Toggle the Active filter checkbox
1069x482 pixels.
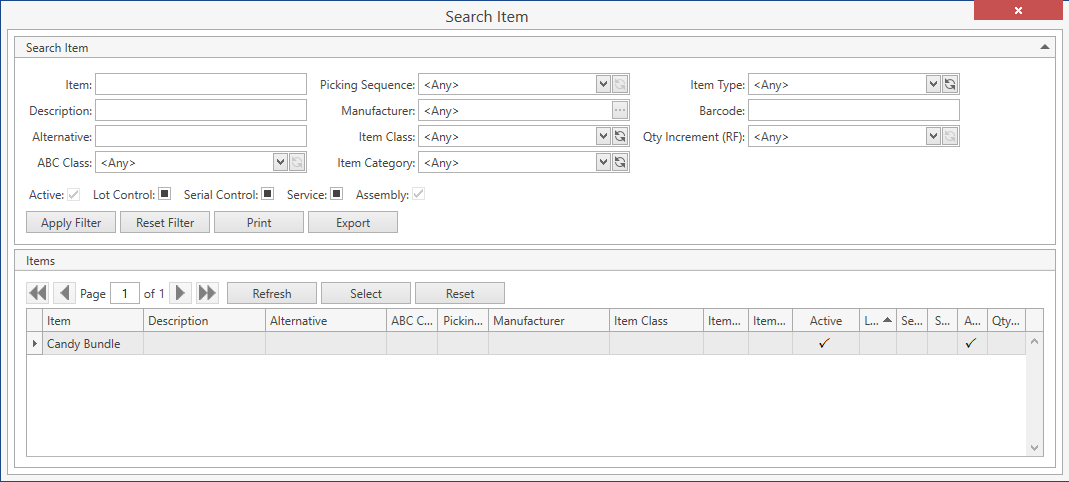74,194
